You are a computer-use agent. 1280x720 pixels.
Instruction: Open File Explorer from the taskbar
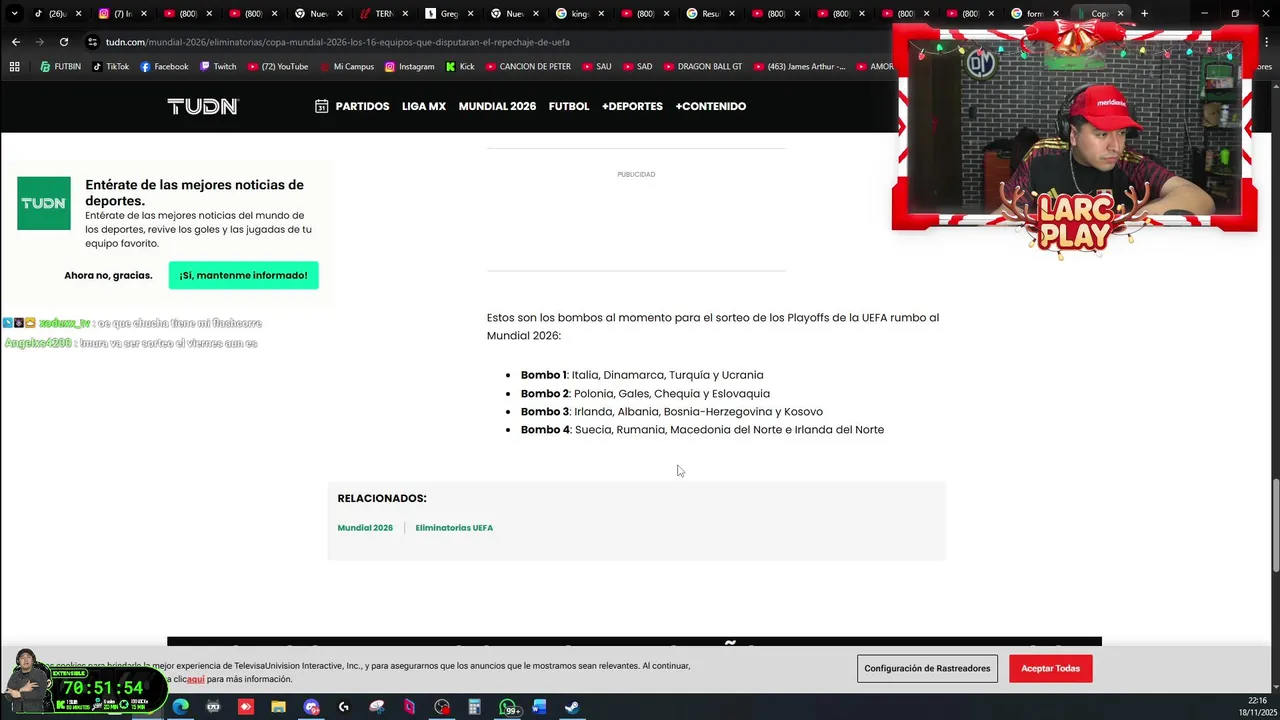(278, 707)
